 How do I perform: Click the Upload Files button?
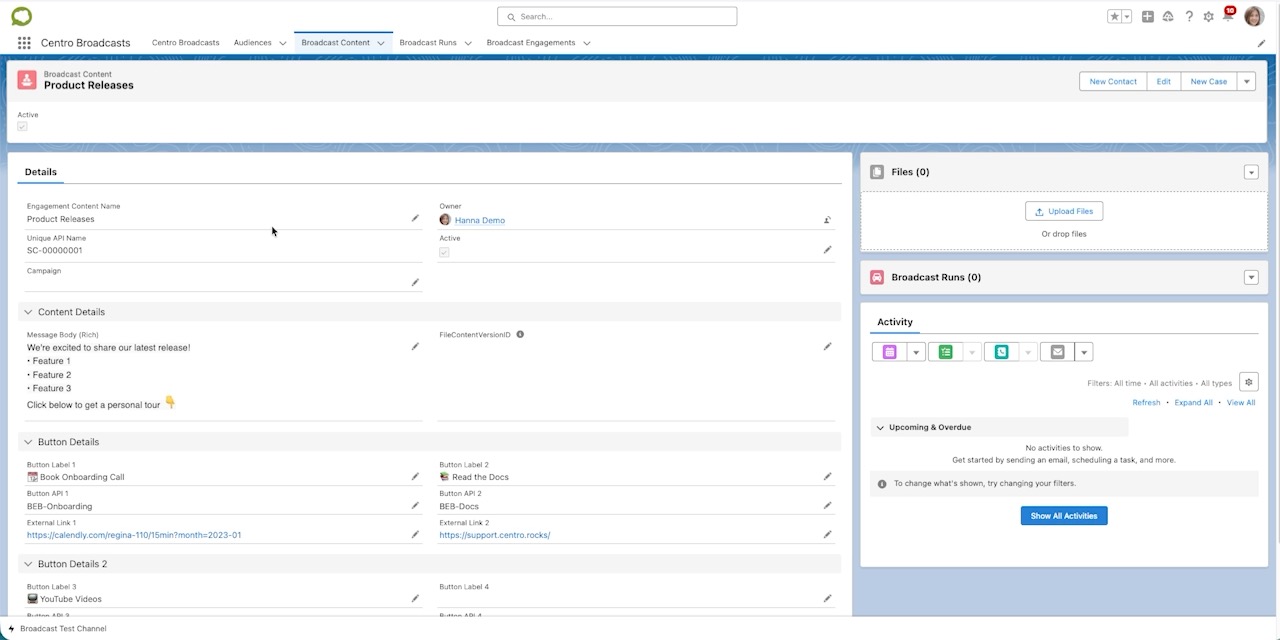coord(1064,211)
